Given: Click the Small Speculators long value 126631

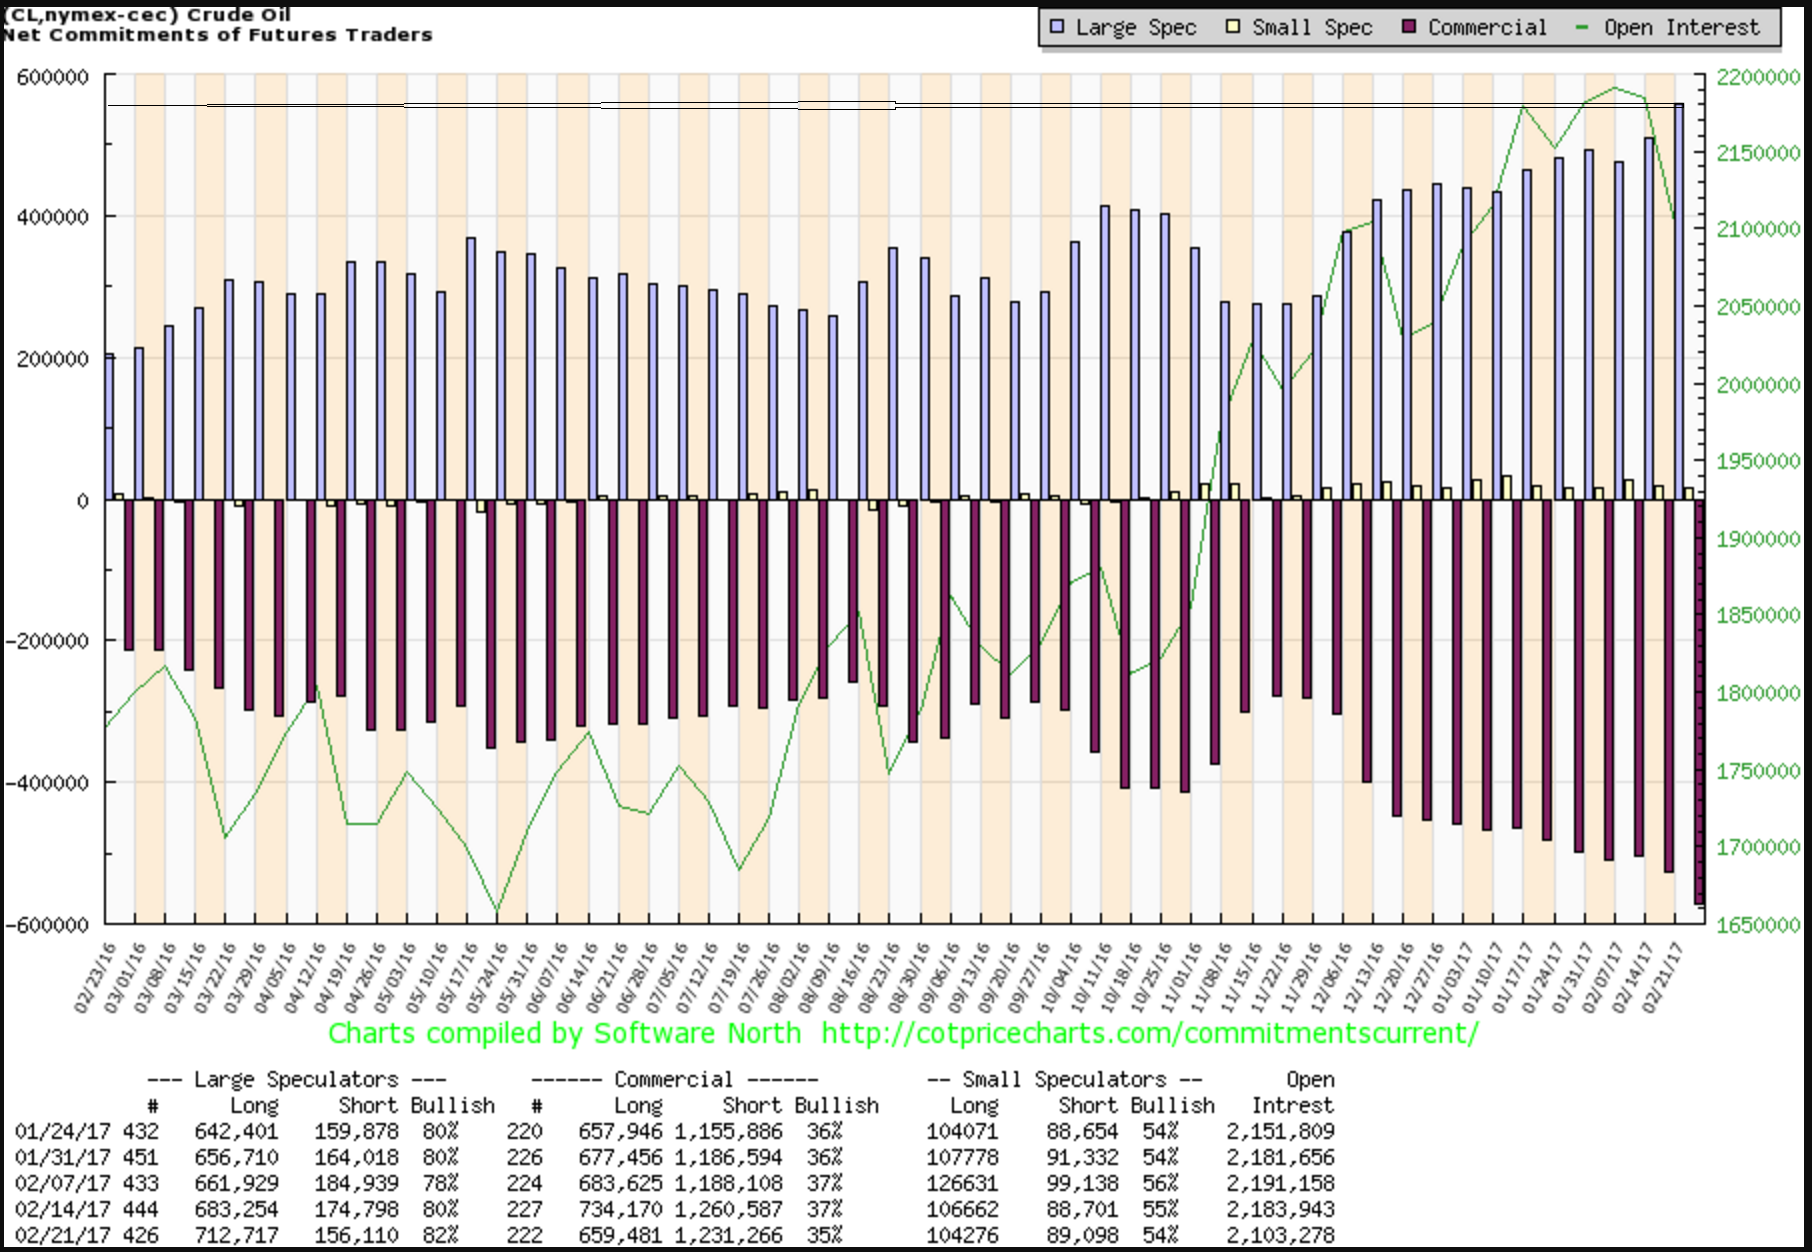Looking at the screenshot, I should [963, 1184].
